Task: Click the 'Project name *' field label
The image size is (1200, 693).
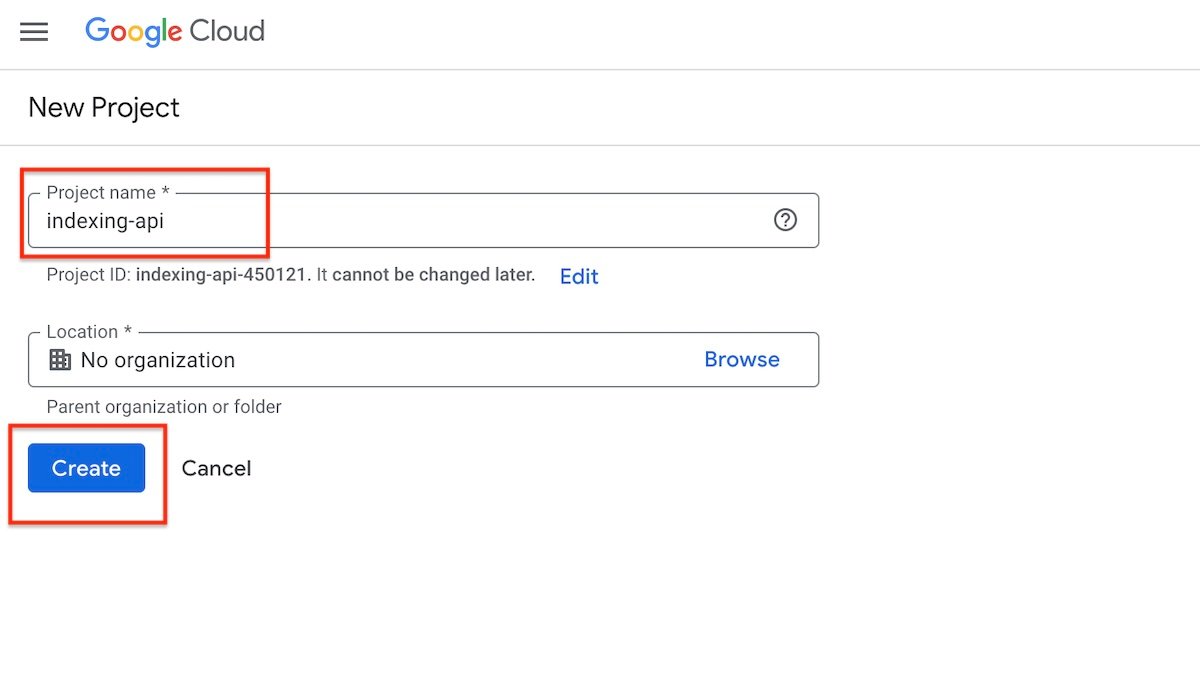Action: pos(108,192)
